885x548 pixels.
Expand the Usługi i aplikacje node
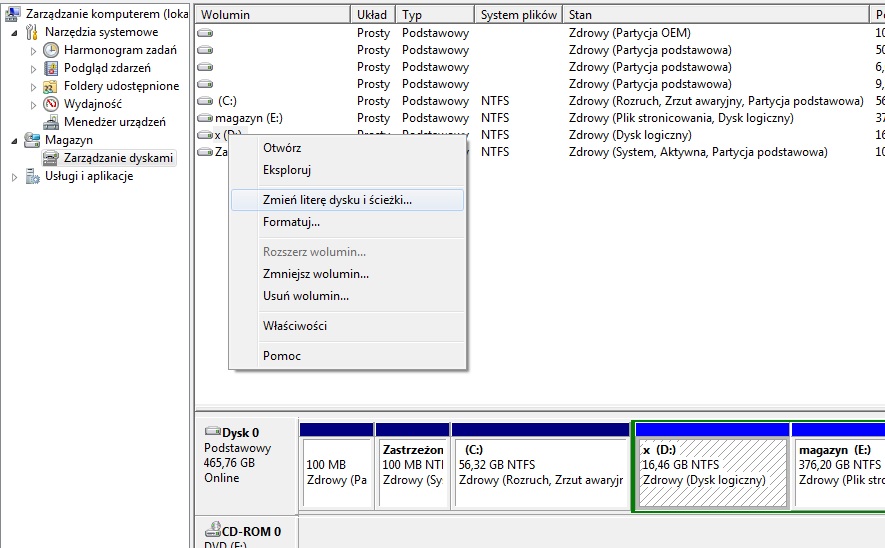[15, 177]
